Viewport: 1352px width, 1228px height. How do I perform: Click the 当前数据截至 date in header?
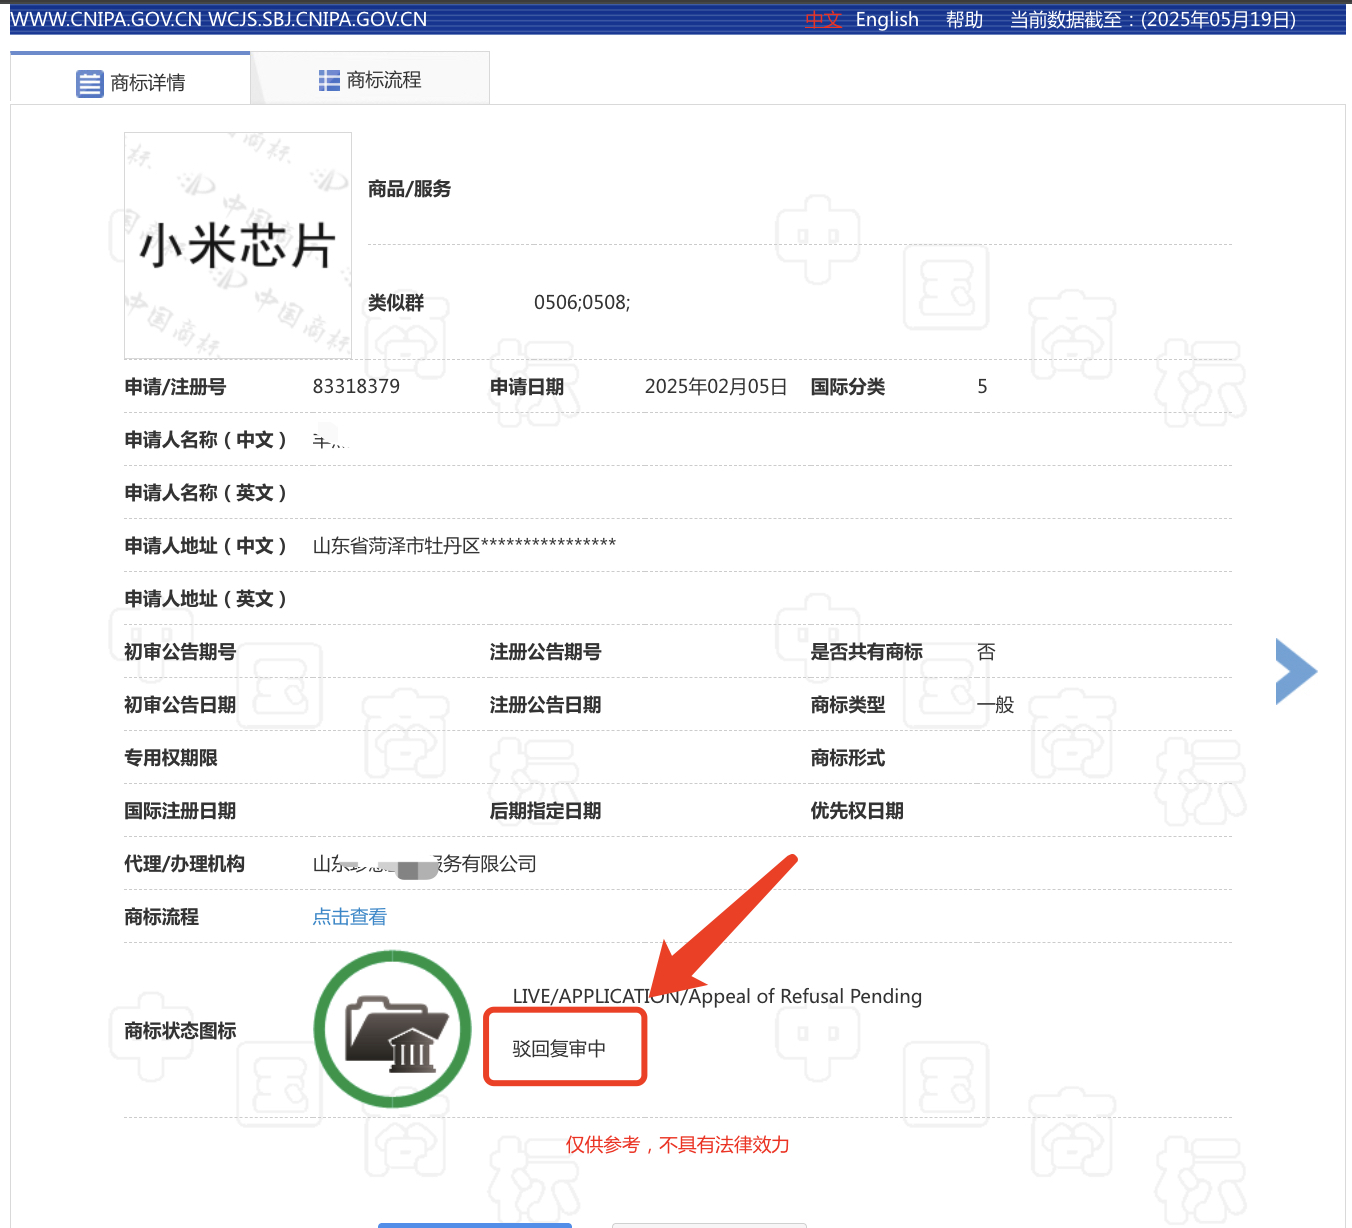click(x=1152, y=20)
